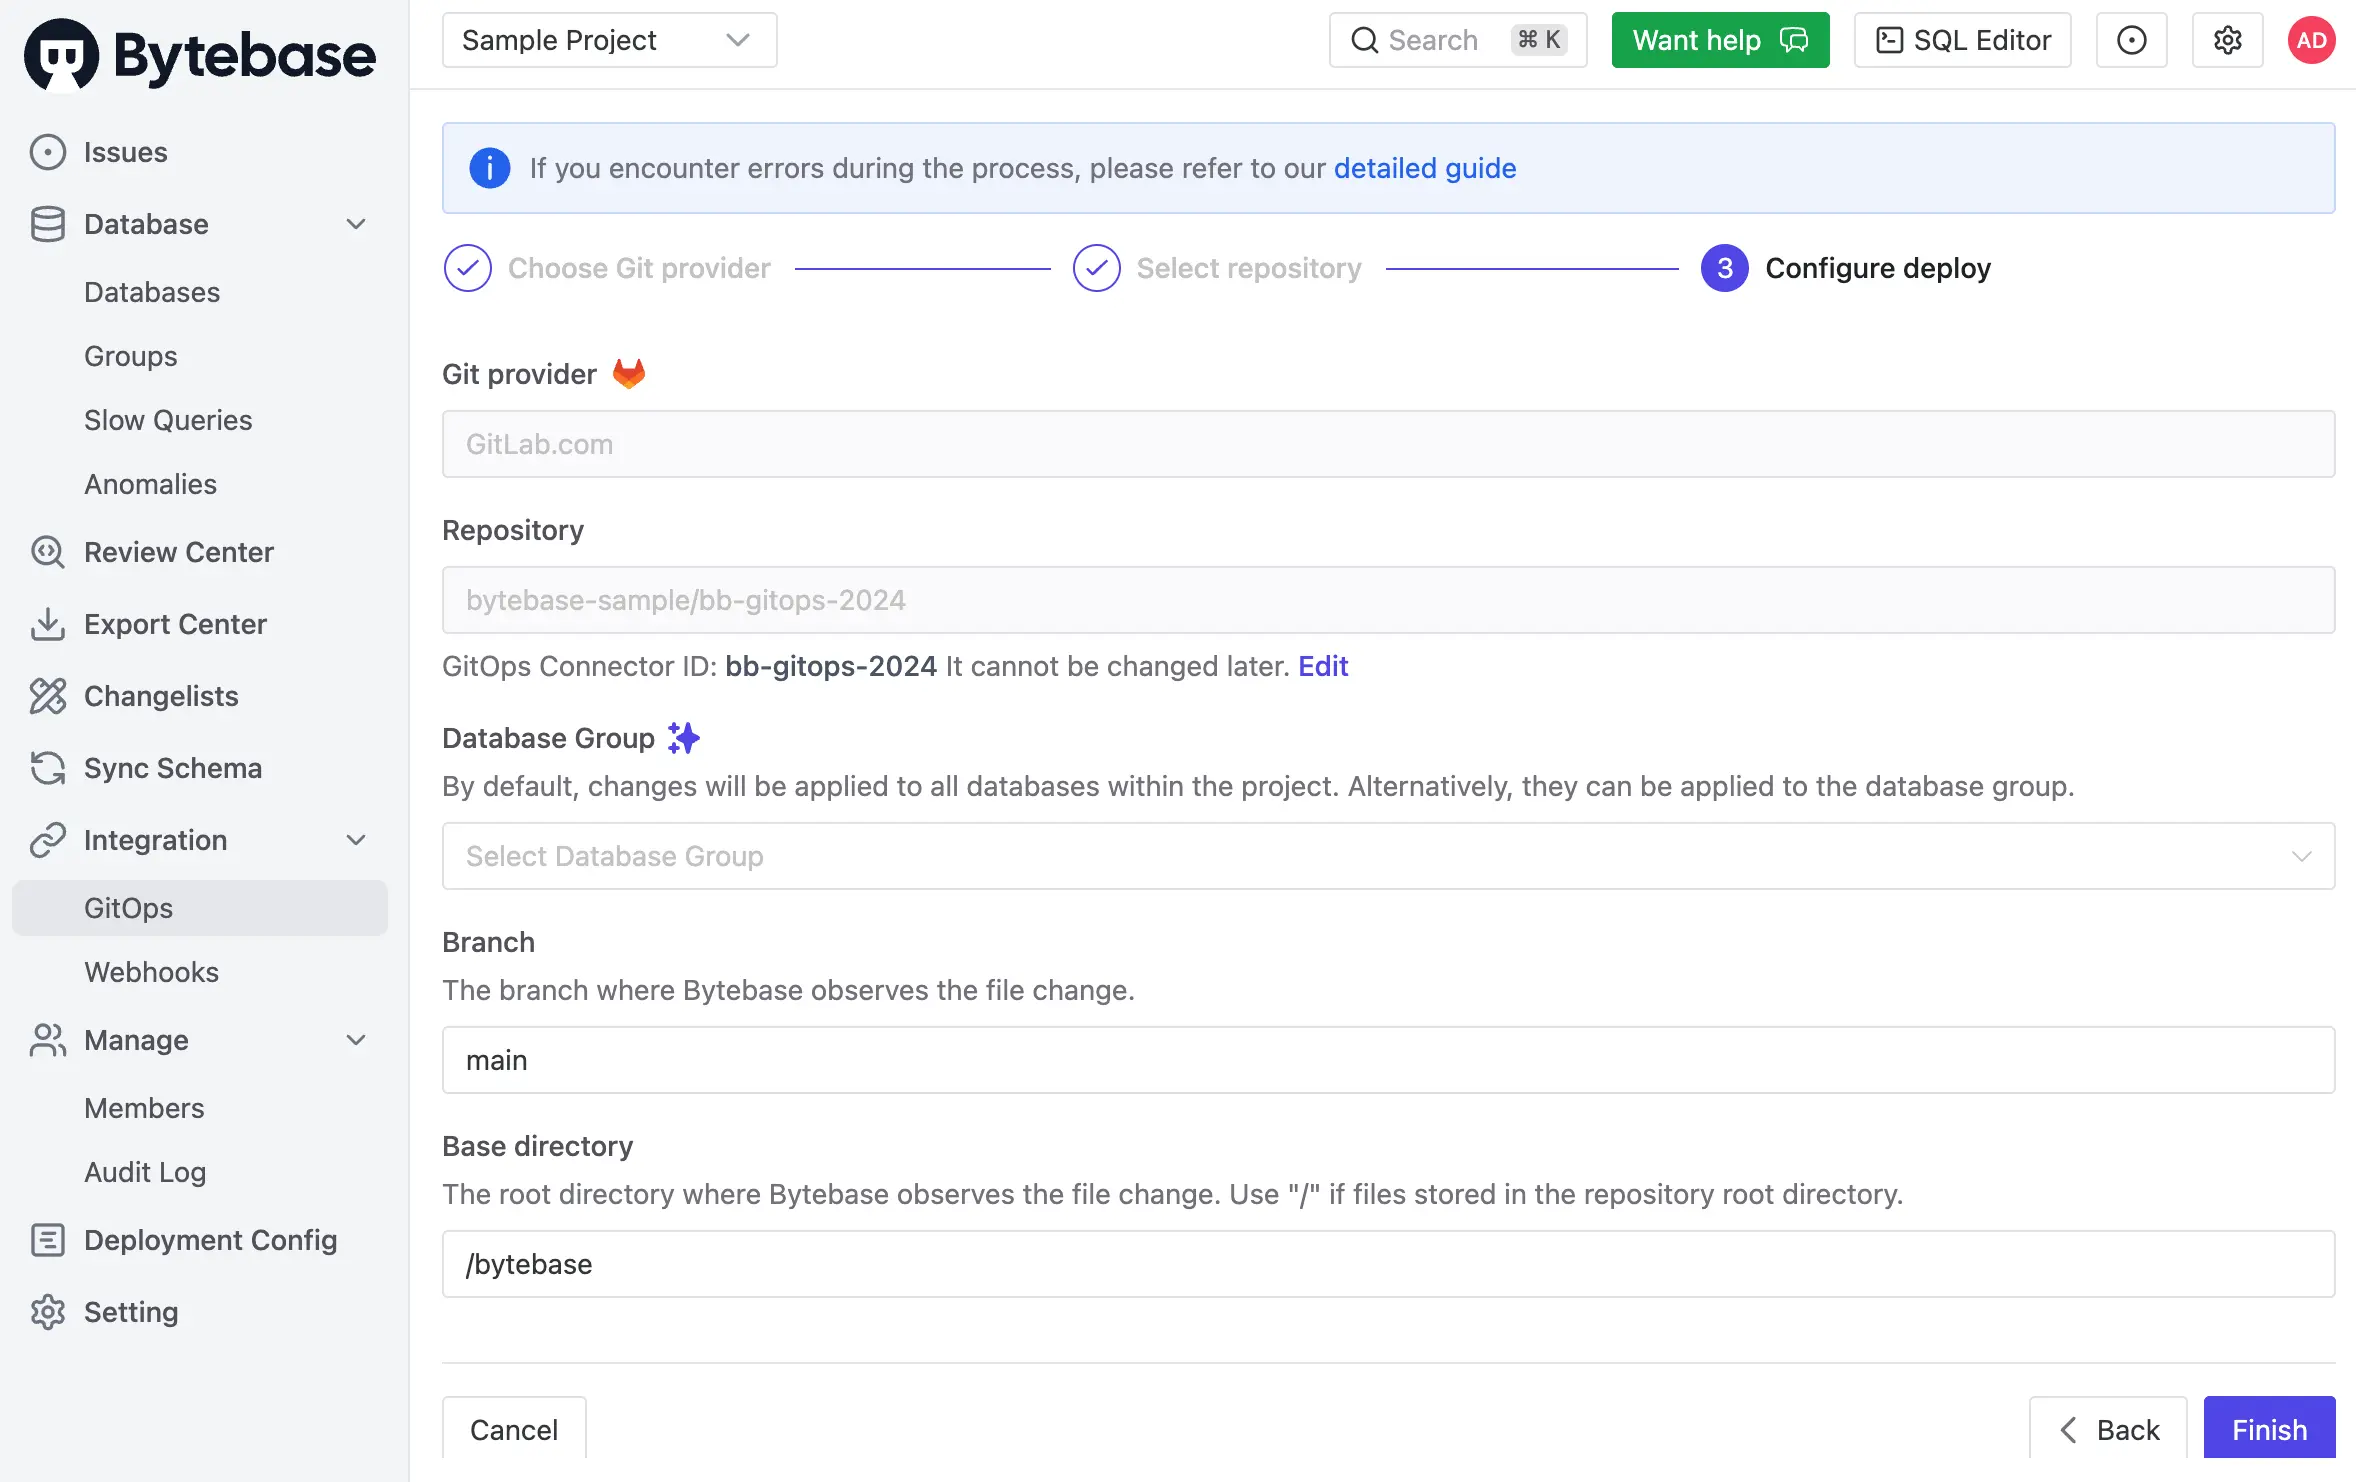Click the Review Center magnifier icon
The width and height of the screenshot is (2356, 1482).
click(47, 552)
